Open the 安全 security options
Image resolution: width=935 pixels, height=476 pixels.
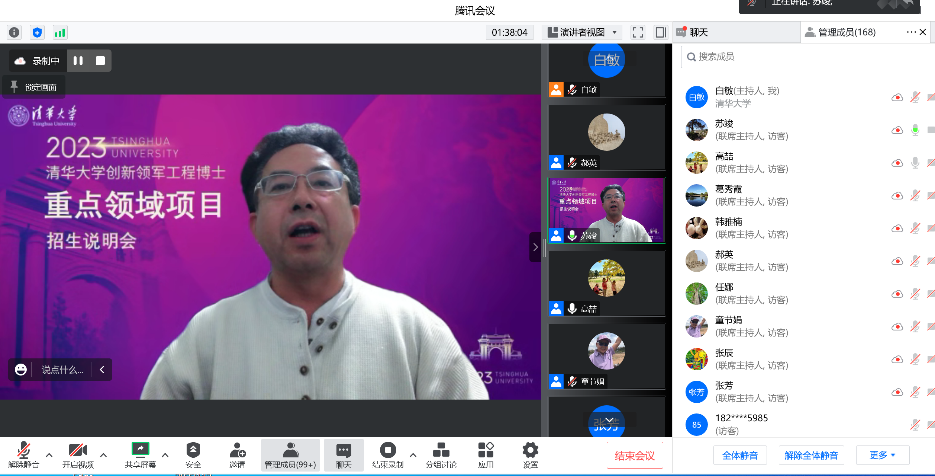(193, 455)
